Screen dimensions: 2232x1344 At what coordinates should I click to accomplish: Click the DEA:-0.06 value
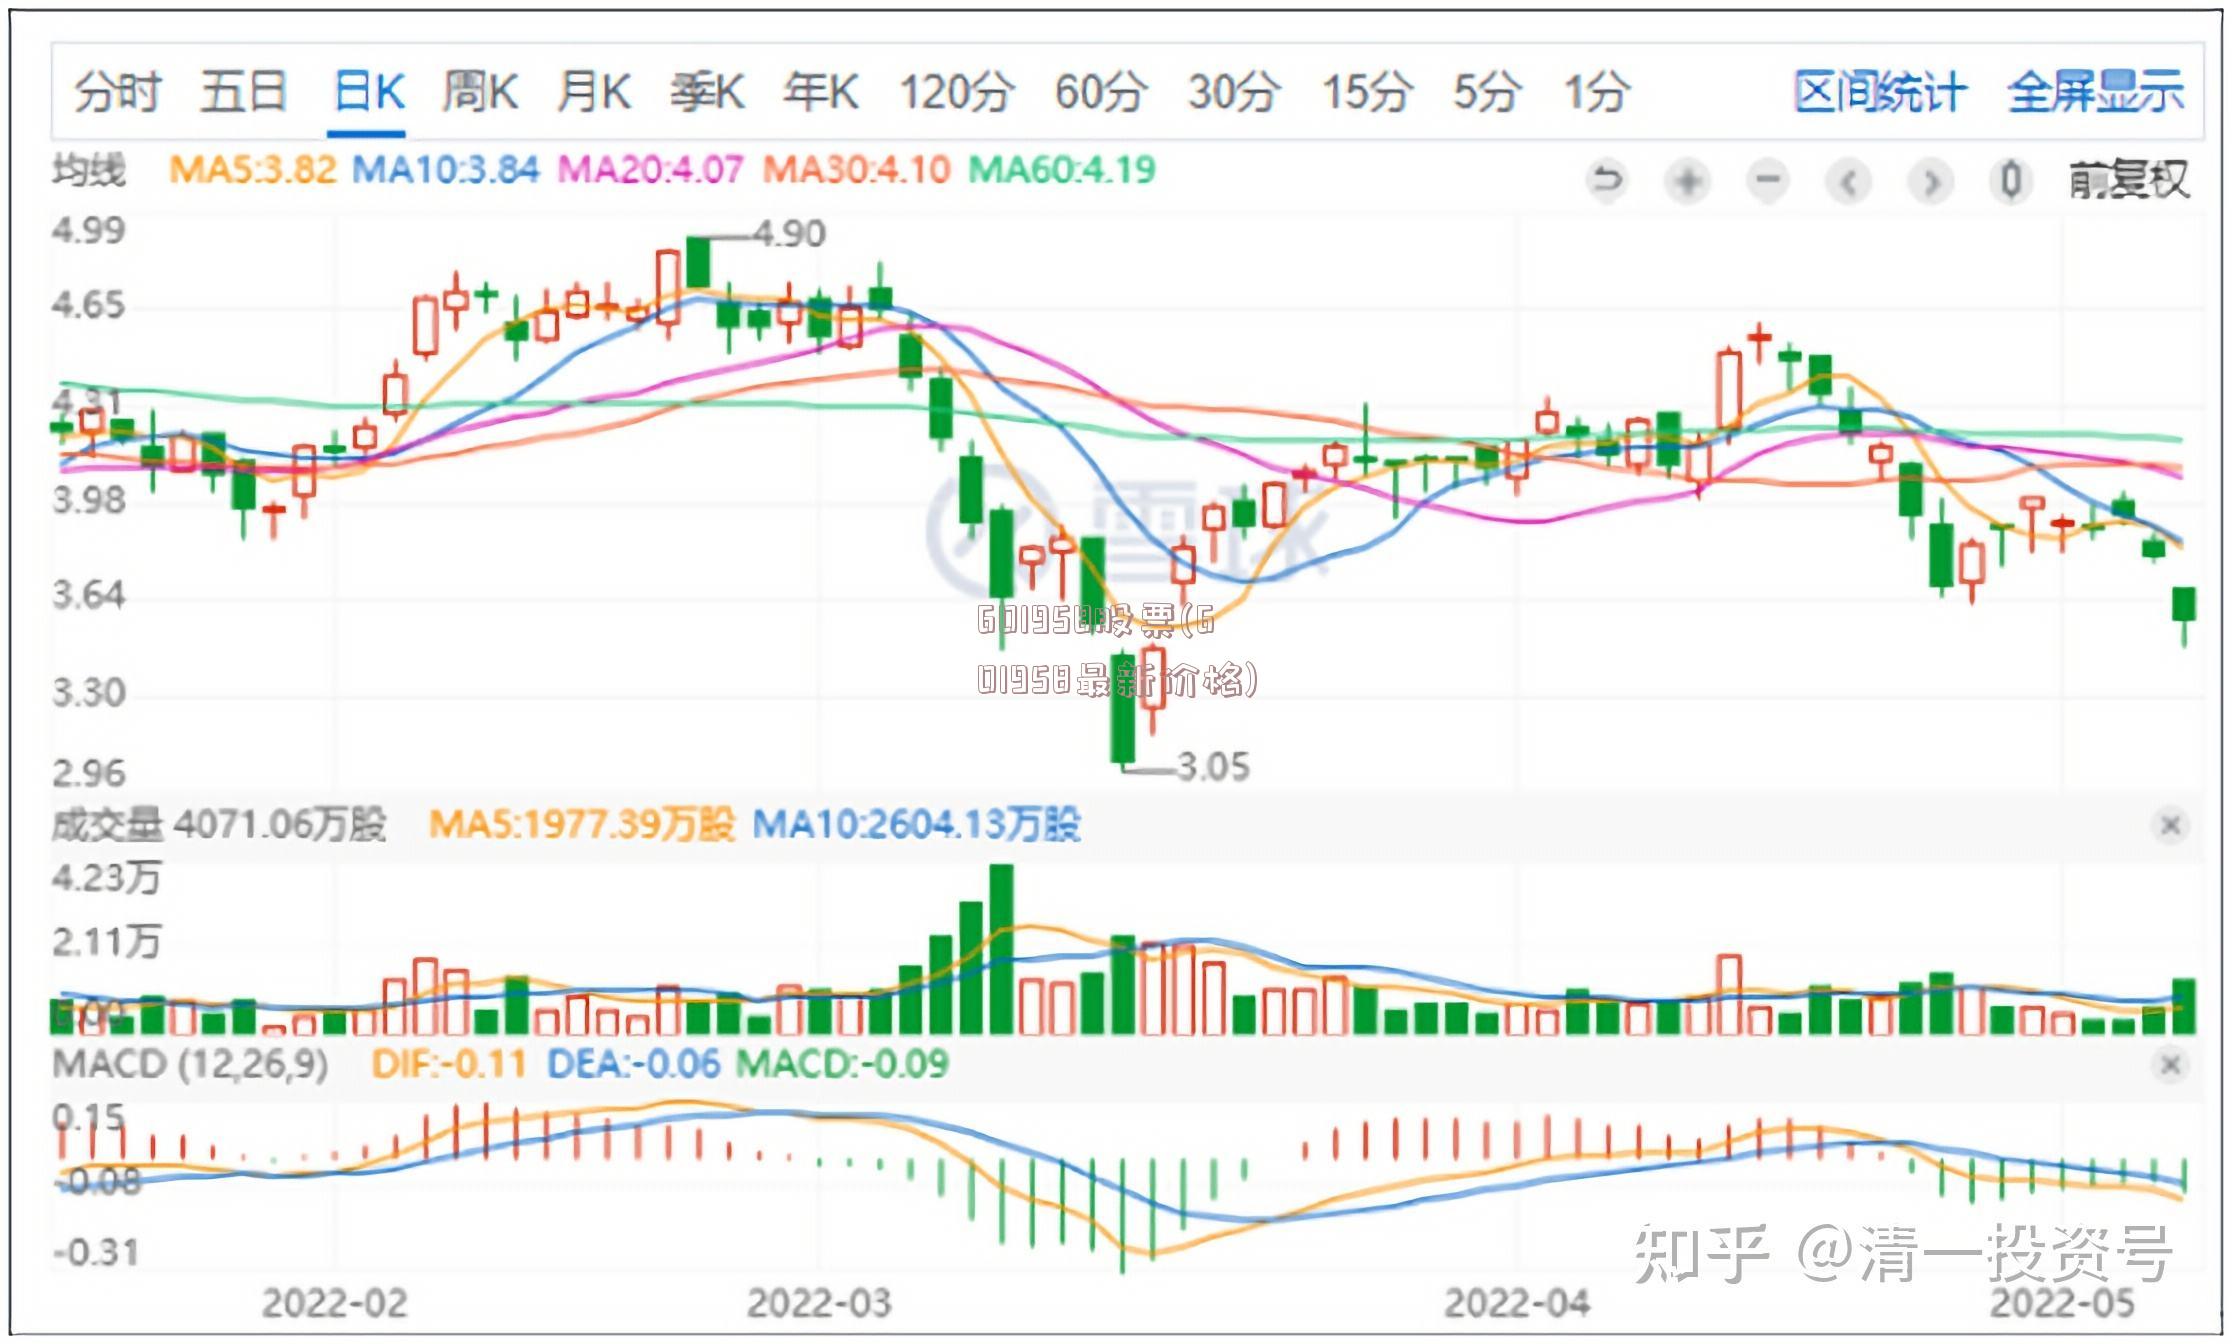633,1065
